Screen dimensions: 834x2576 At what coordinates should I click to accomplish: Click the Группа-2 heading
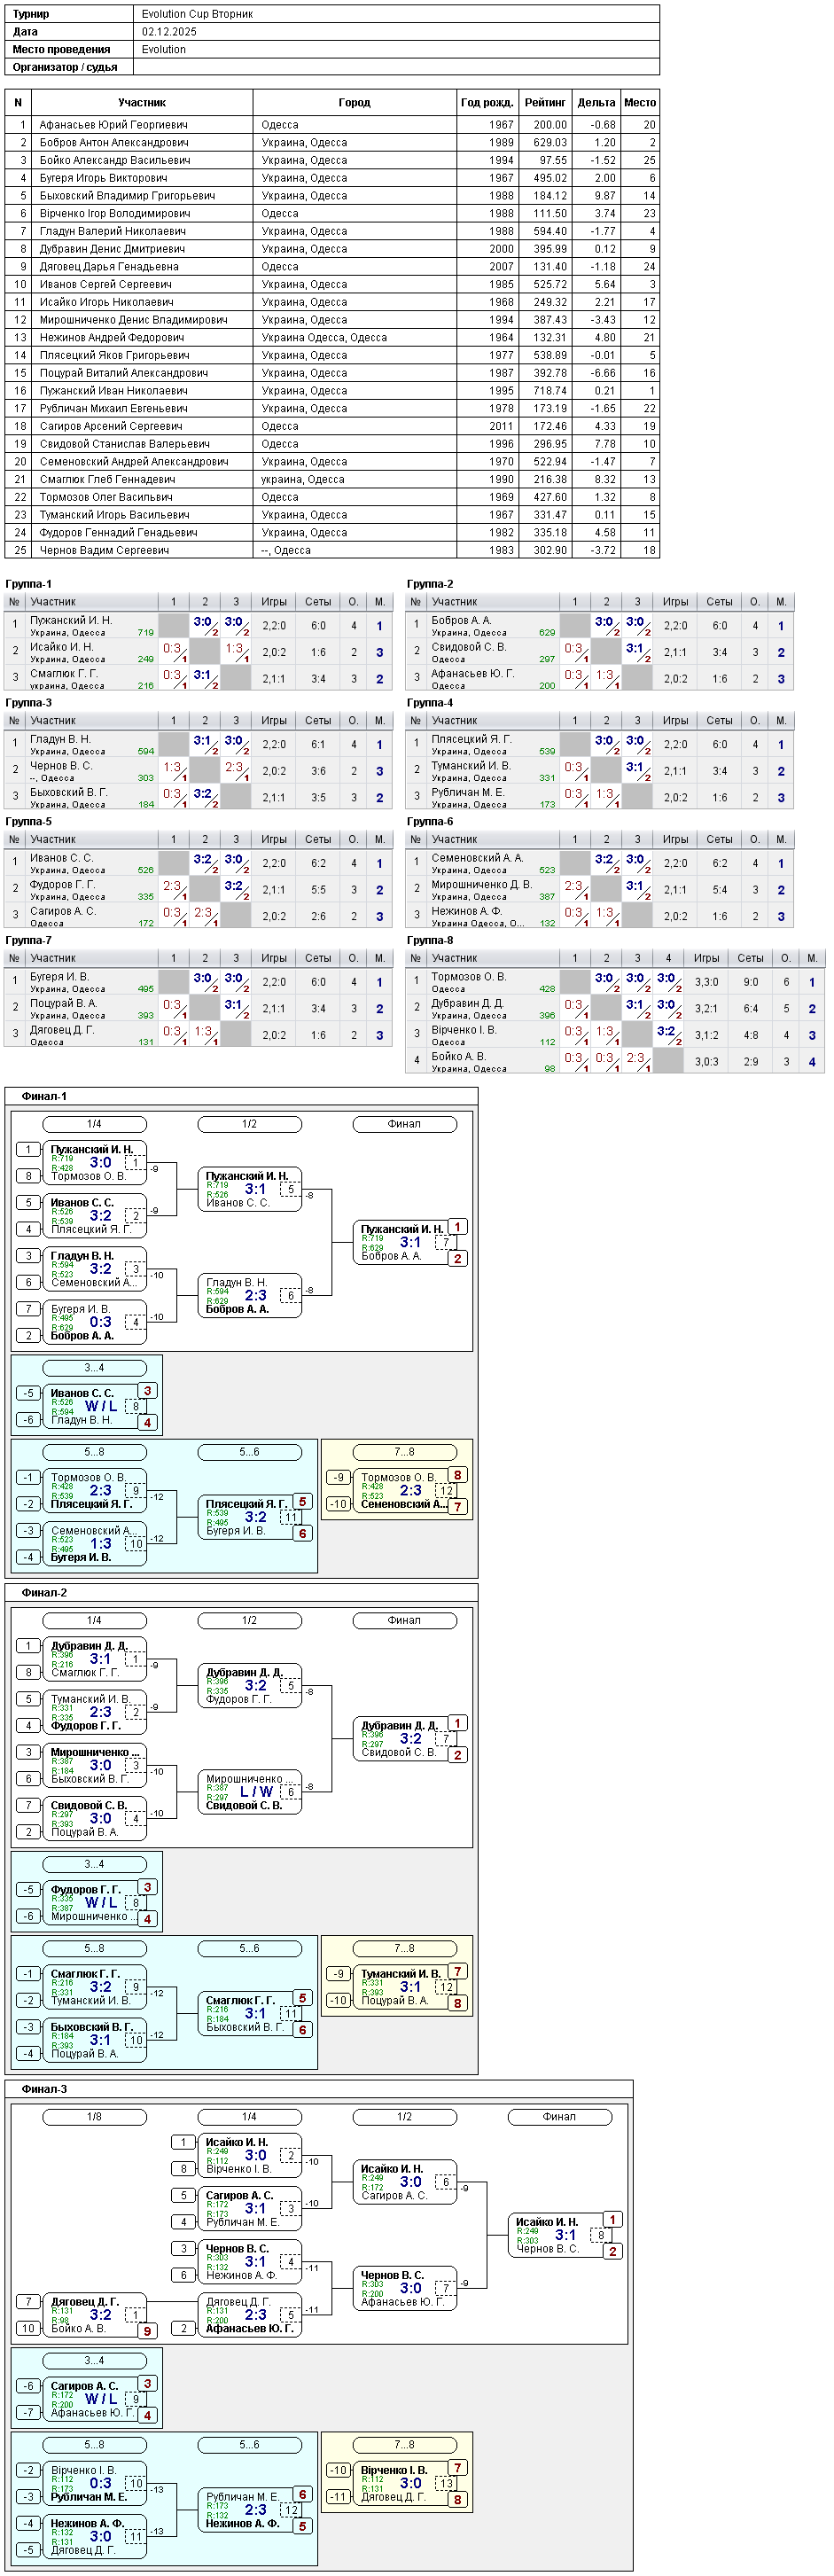[x=430, y=584]
